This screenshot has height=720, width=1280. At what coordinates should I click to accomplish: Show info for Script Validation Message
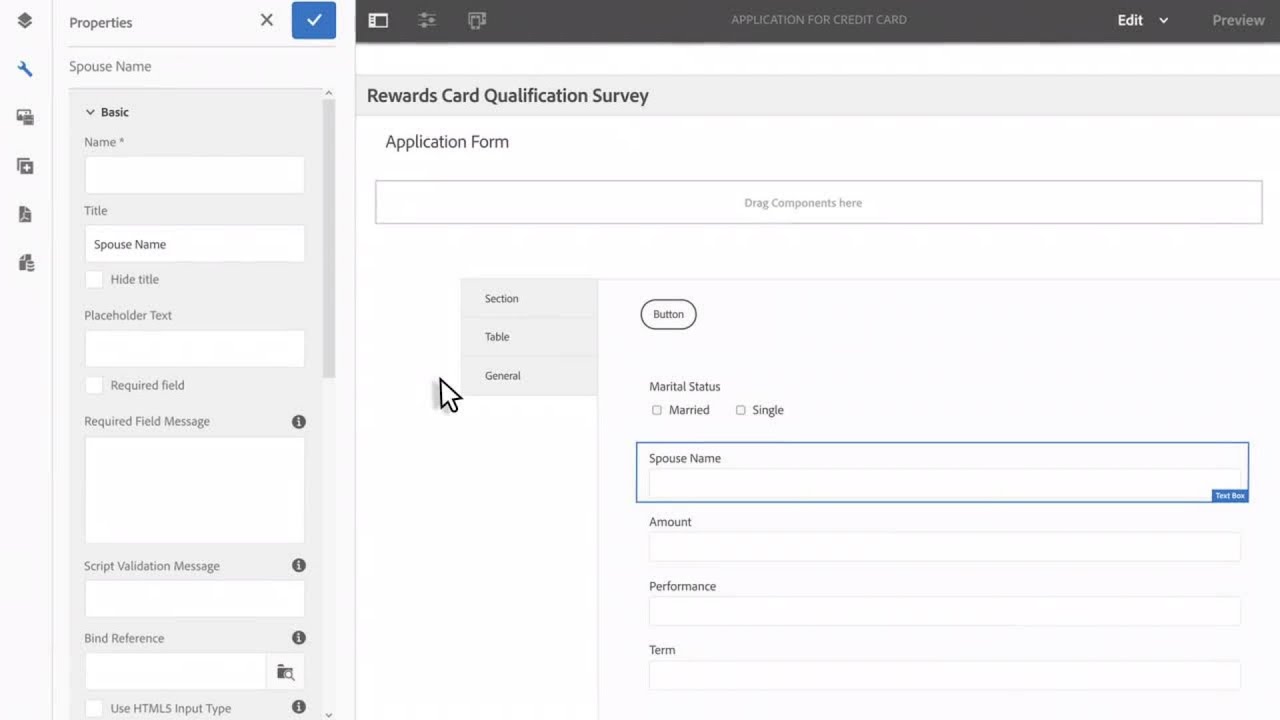298,566
